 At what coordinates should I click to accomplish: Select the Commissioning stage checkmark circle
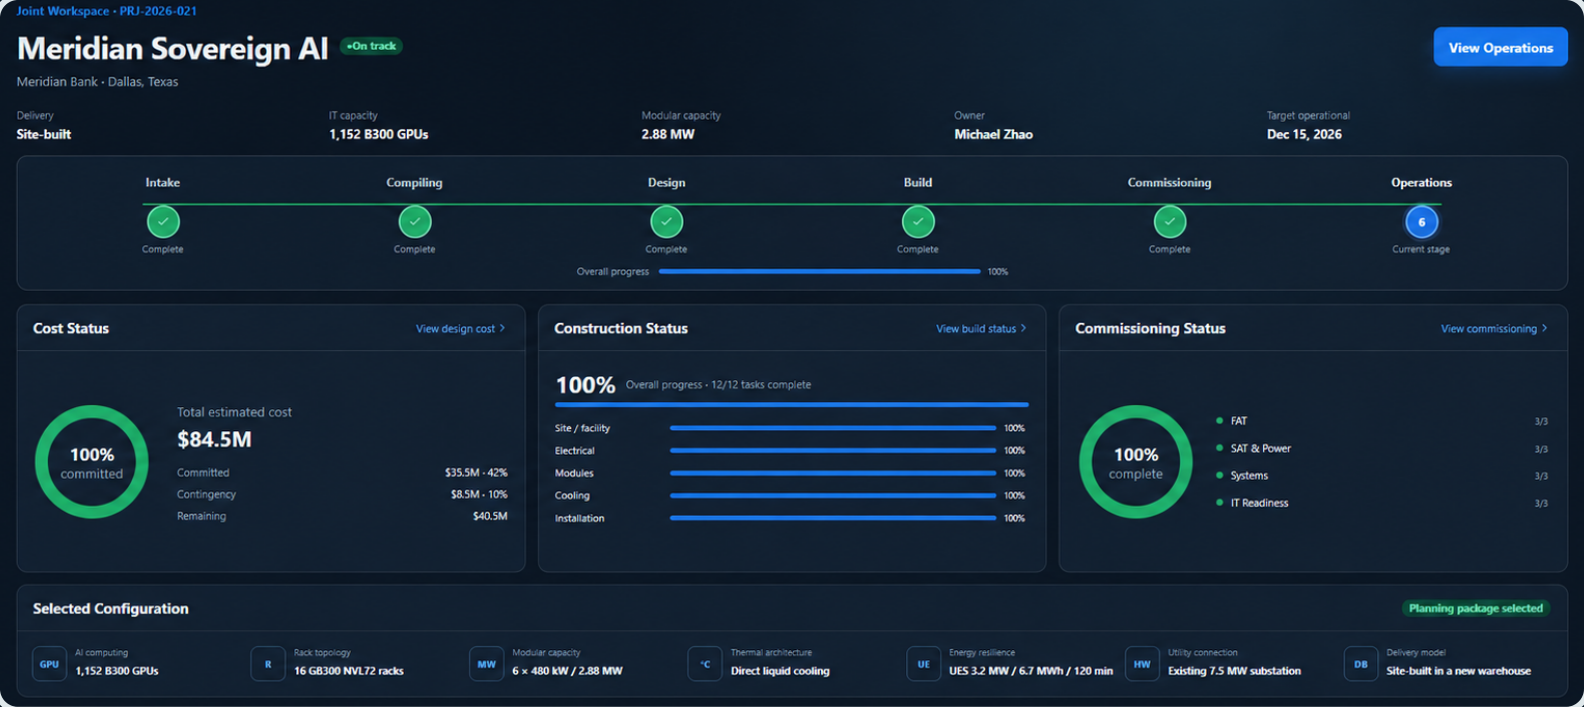click(x=1170, y=221)
